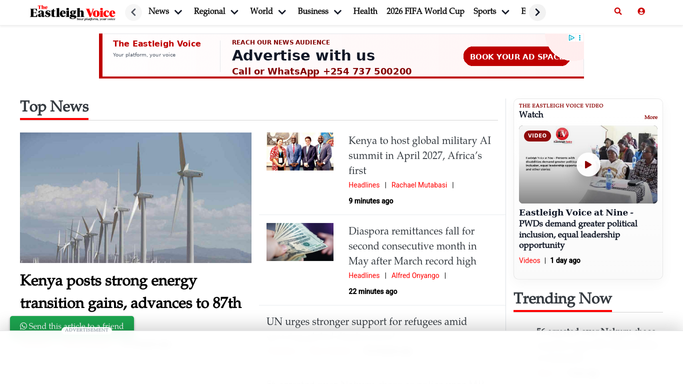Open the ad options menu dots icon
The image size is (683, 384).
[x=580, y=38]
